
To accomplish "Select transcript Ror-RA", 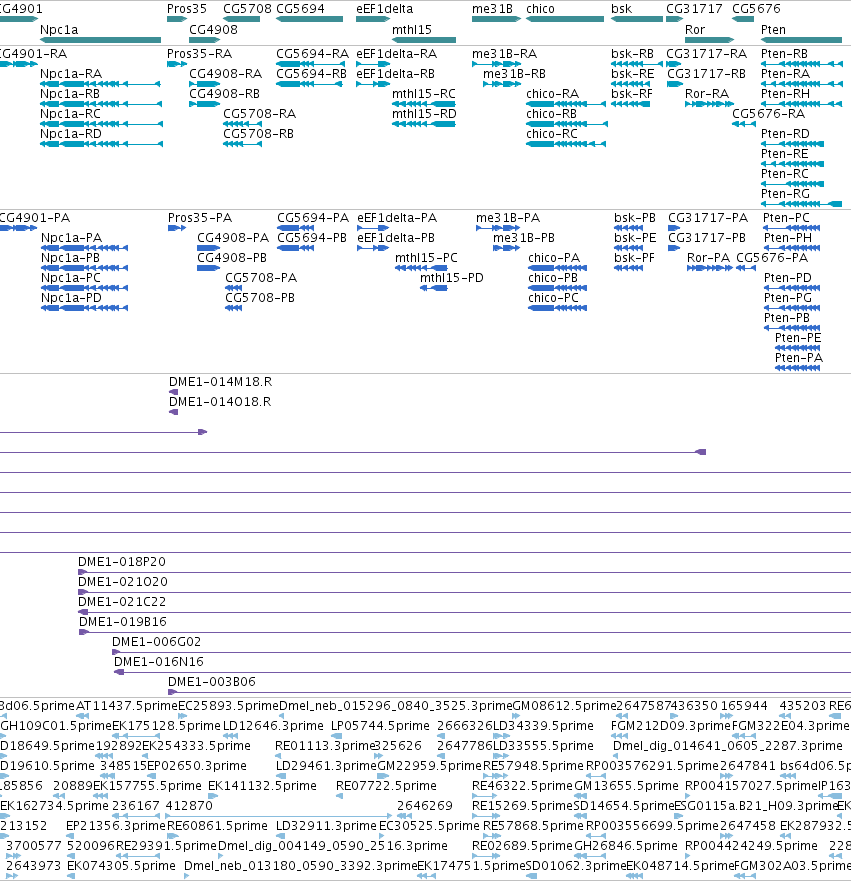I will 709,104.
